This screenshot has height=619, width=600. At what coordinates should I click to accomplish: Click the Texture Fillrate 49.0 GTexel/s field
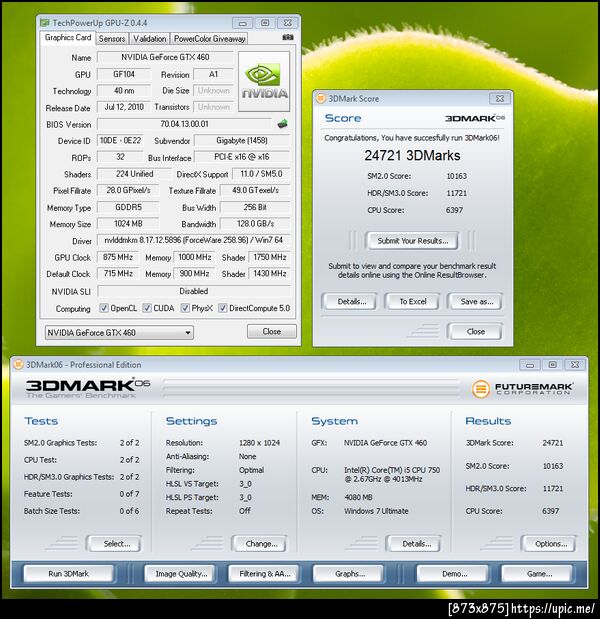point(255,190)
